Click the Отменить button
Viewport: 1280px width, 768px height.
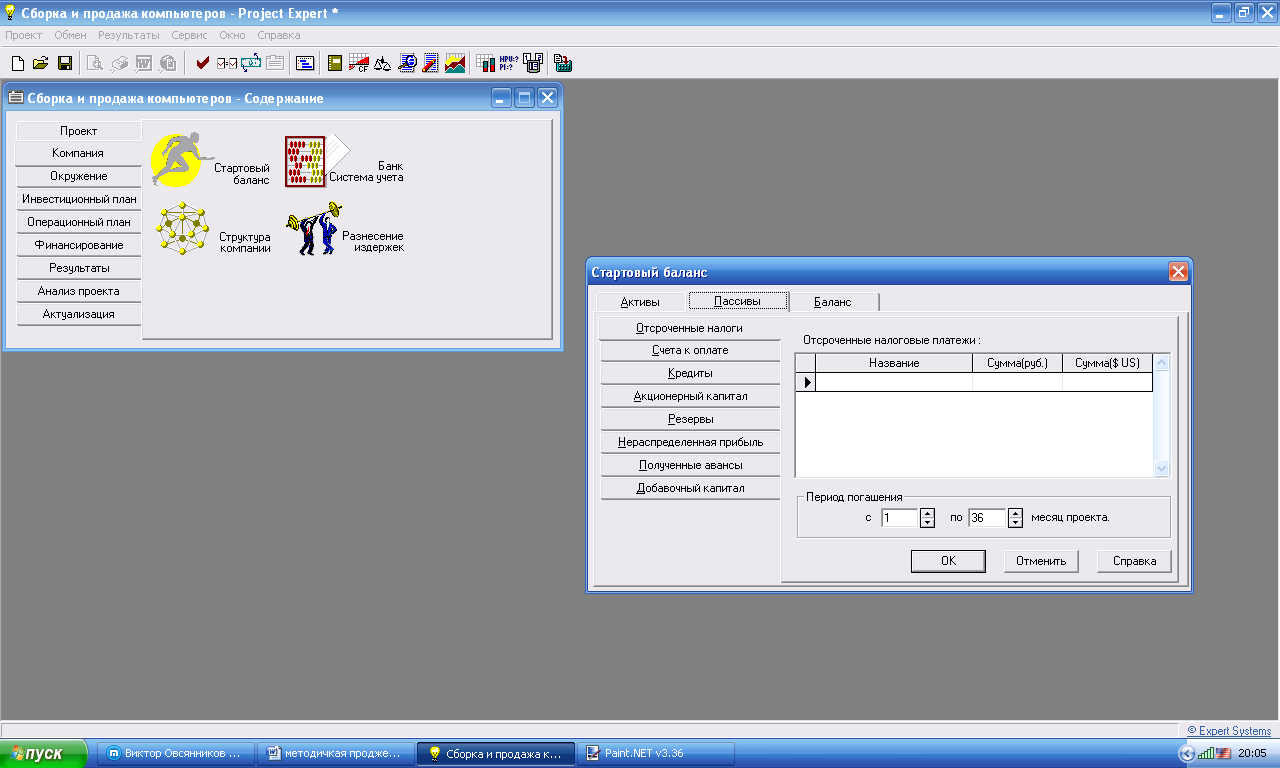point(1041,561)
